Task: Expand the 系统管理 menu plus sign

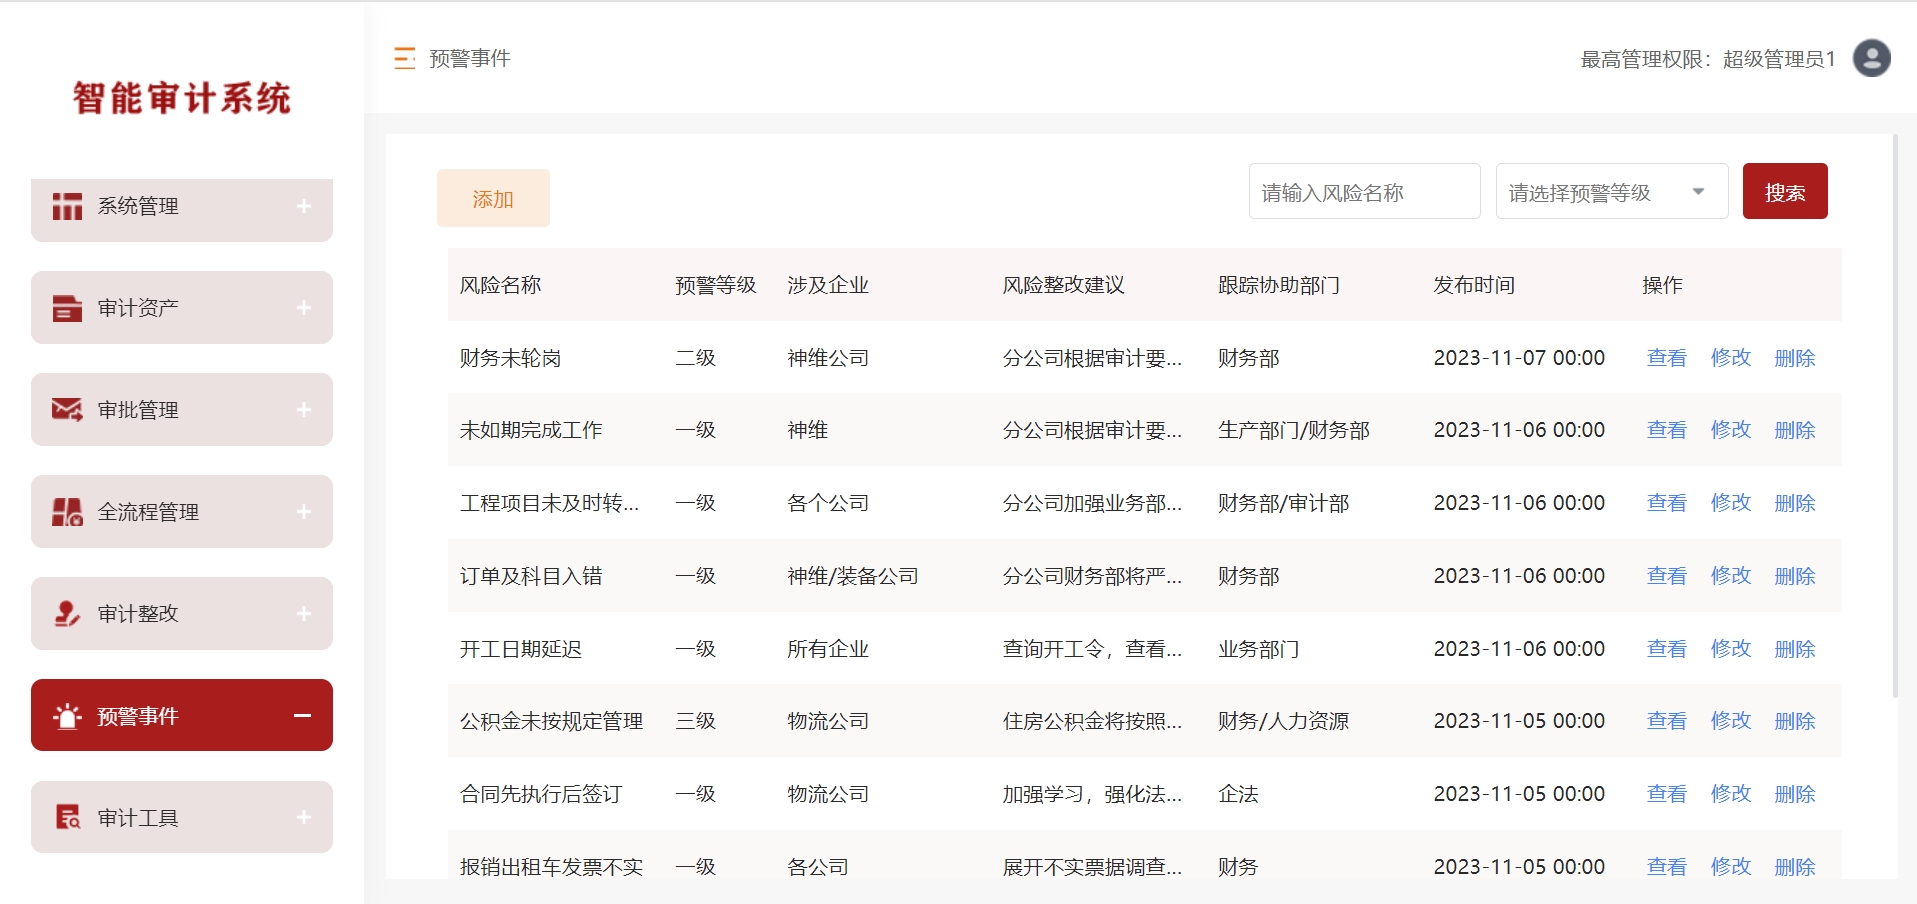Action: click(304, 206)
